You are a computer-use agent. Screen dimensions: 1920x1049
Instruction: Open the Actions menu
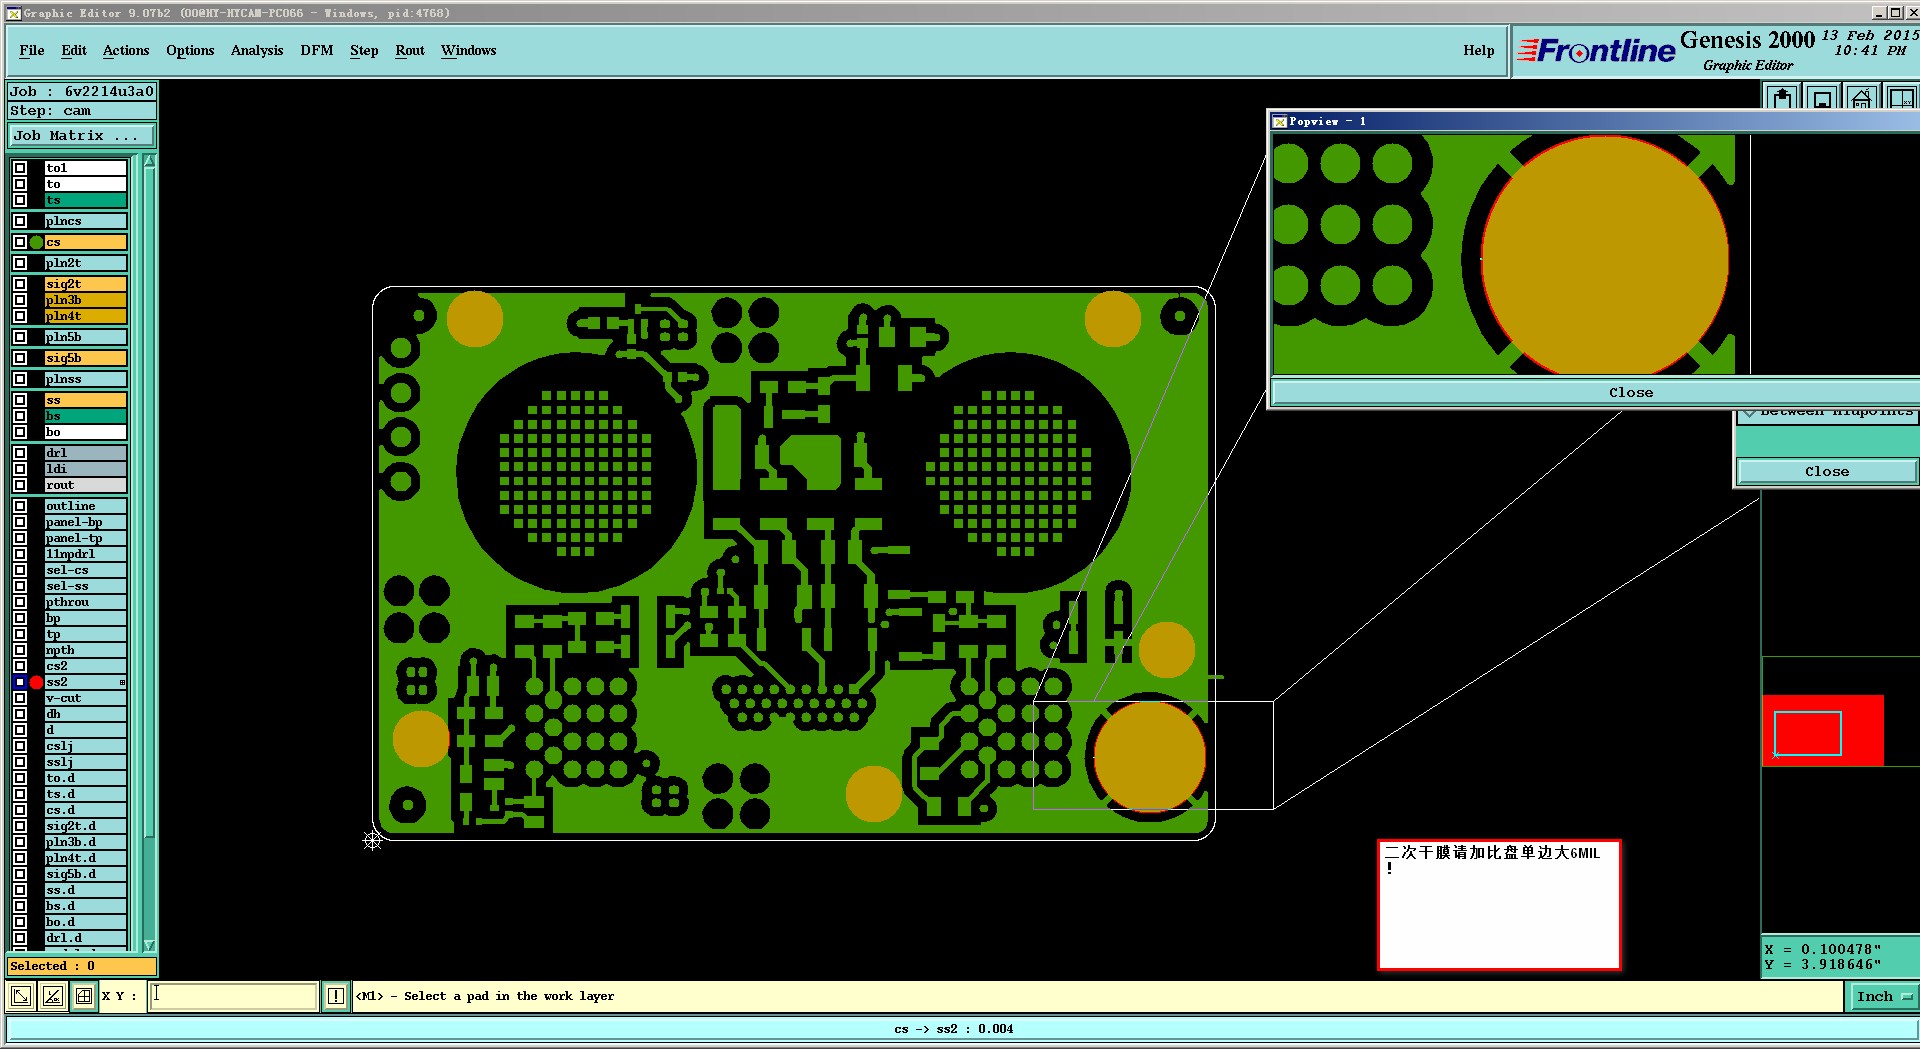click(x=126, y=50)
